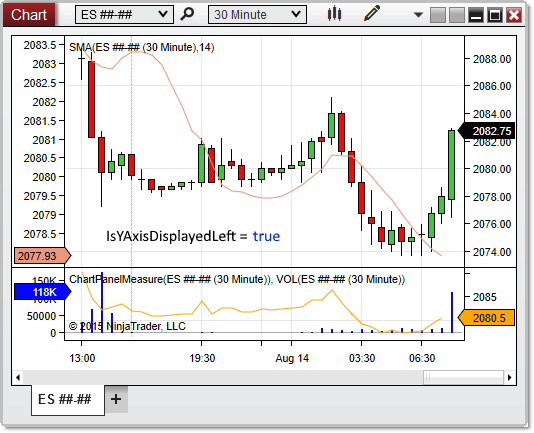
Task: Click the 2074.00 right axis price label
Action: click(492, 252)
